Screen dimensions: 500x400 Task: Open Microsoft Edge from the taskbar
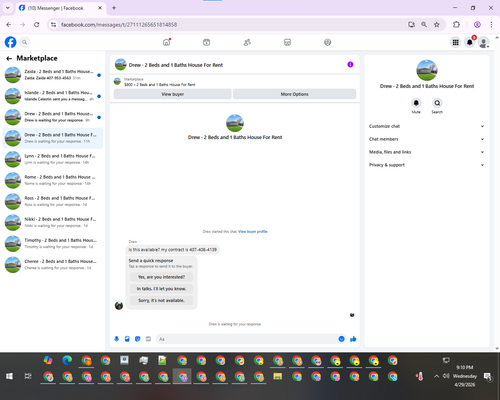click(x=67, y=360)
